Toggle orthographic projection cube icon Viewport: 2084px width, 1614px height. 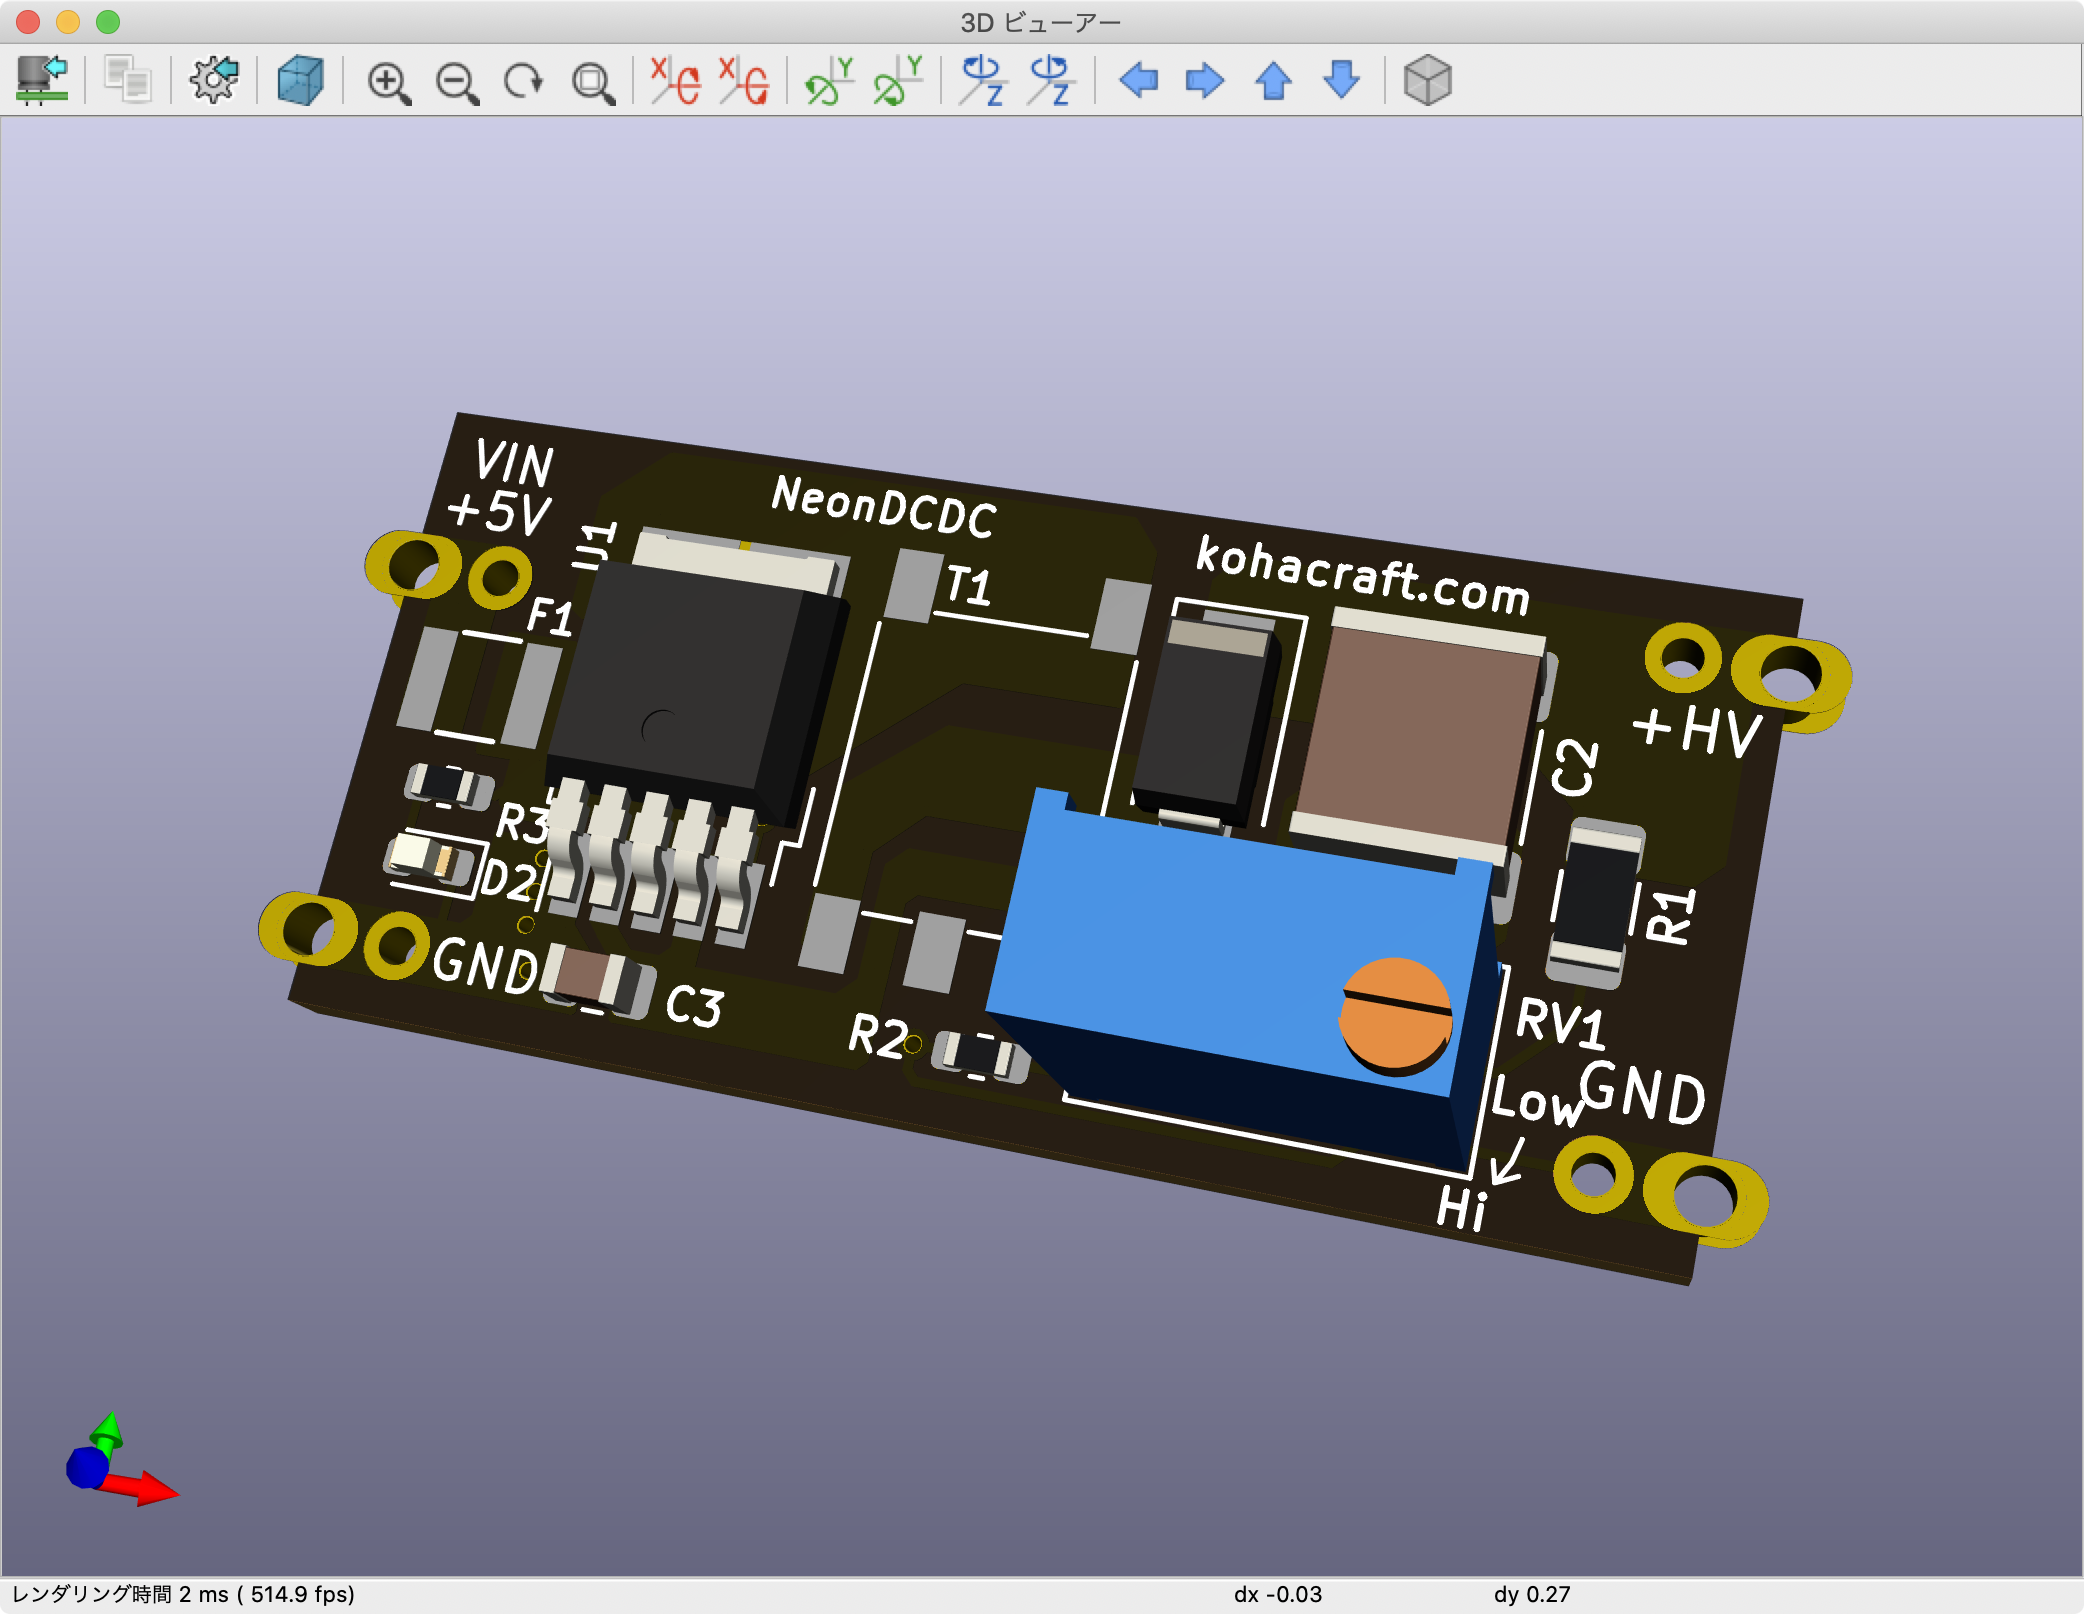click(1427, 80)
